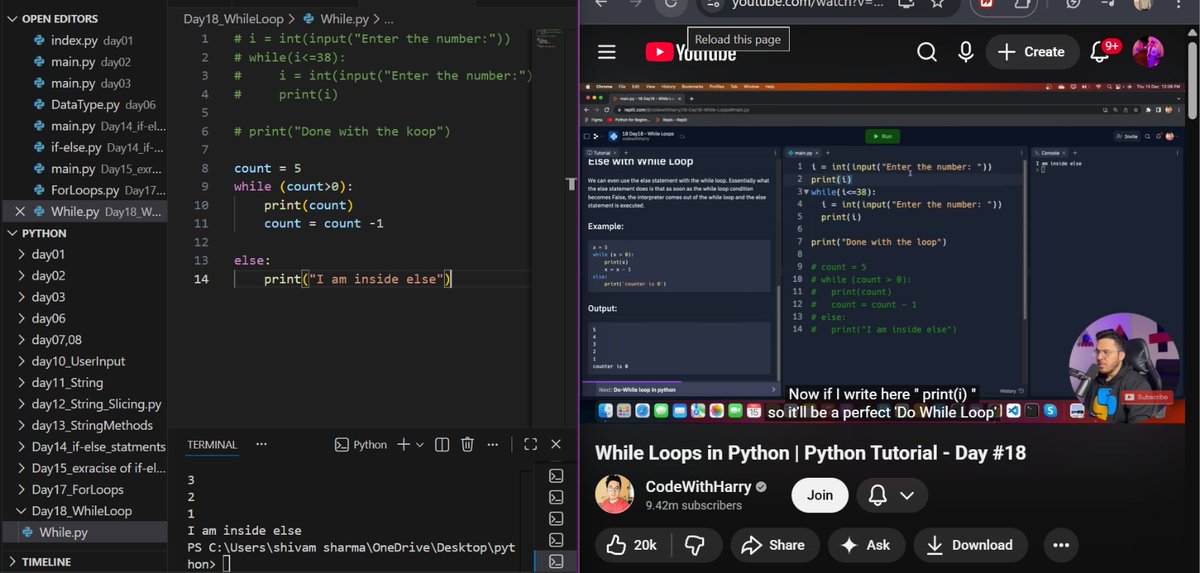Image resolution: width=1200 pixels, height=573 pixels.
Task: Close While.py in Open Editors list
Action: pos(20,211)
